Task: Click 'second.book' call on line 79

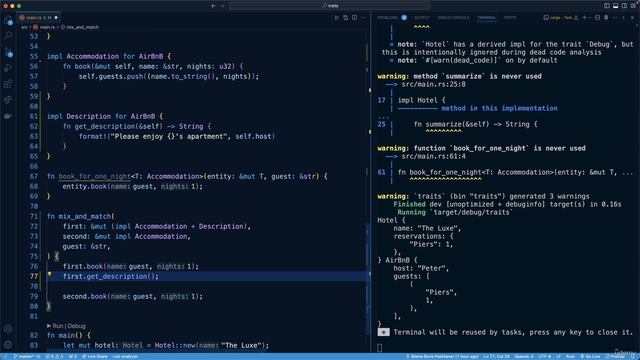Action: (84, 296)
